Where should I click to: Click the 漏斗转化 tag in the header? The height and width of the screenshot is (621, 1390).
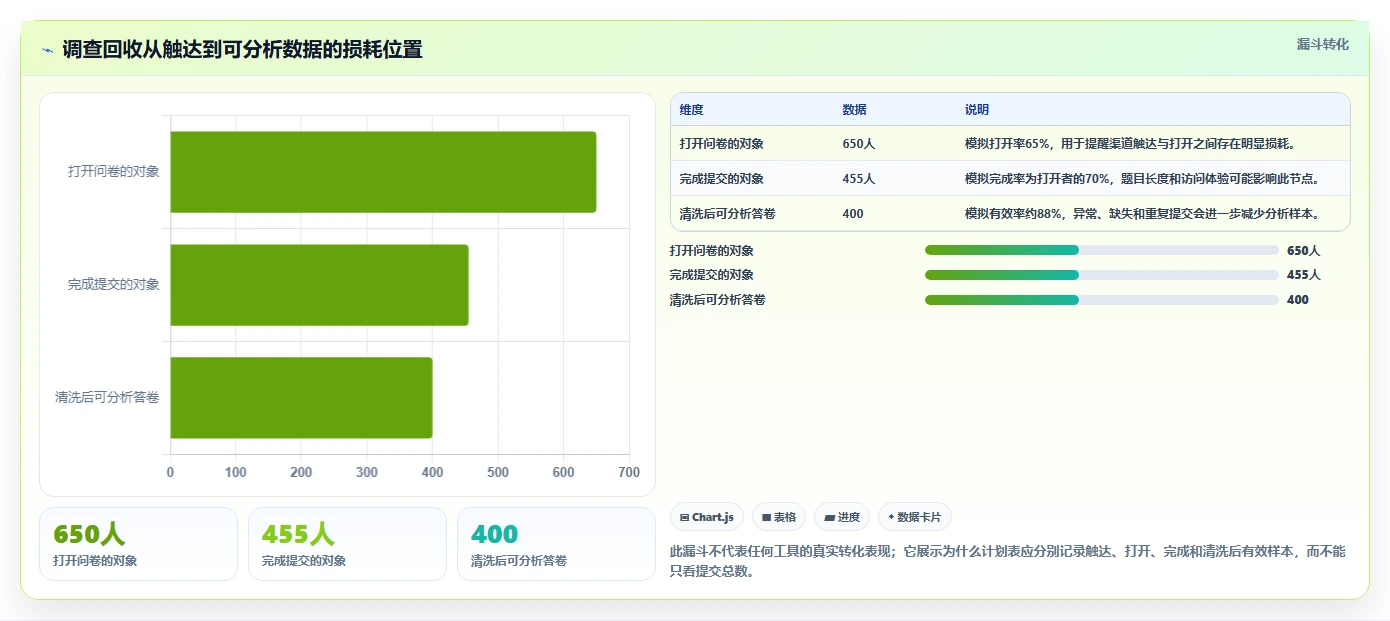point(1322,44)
